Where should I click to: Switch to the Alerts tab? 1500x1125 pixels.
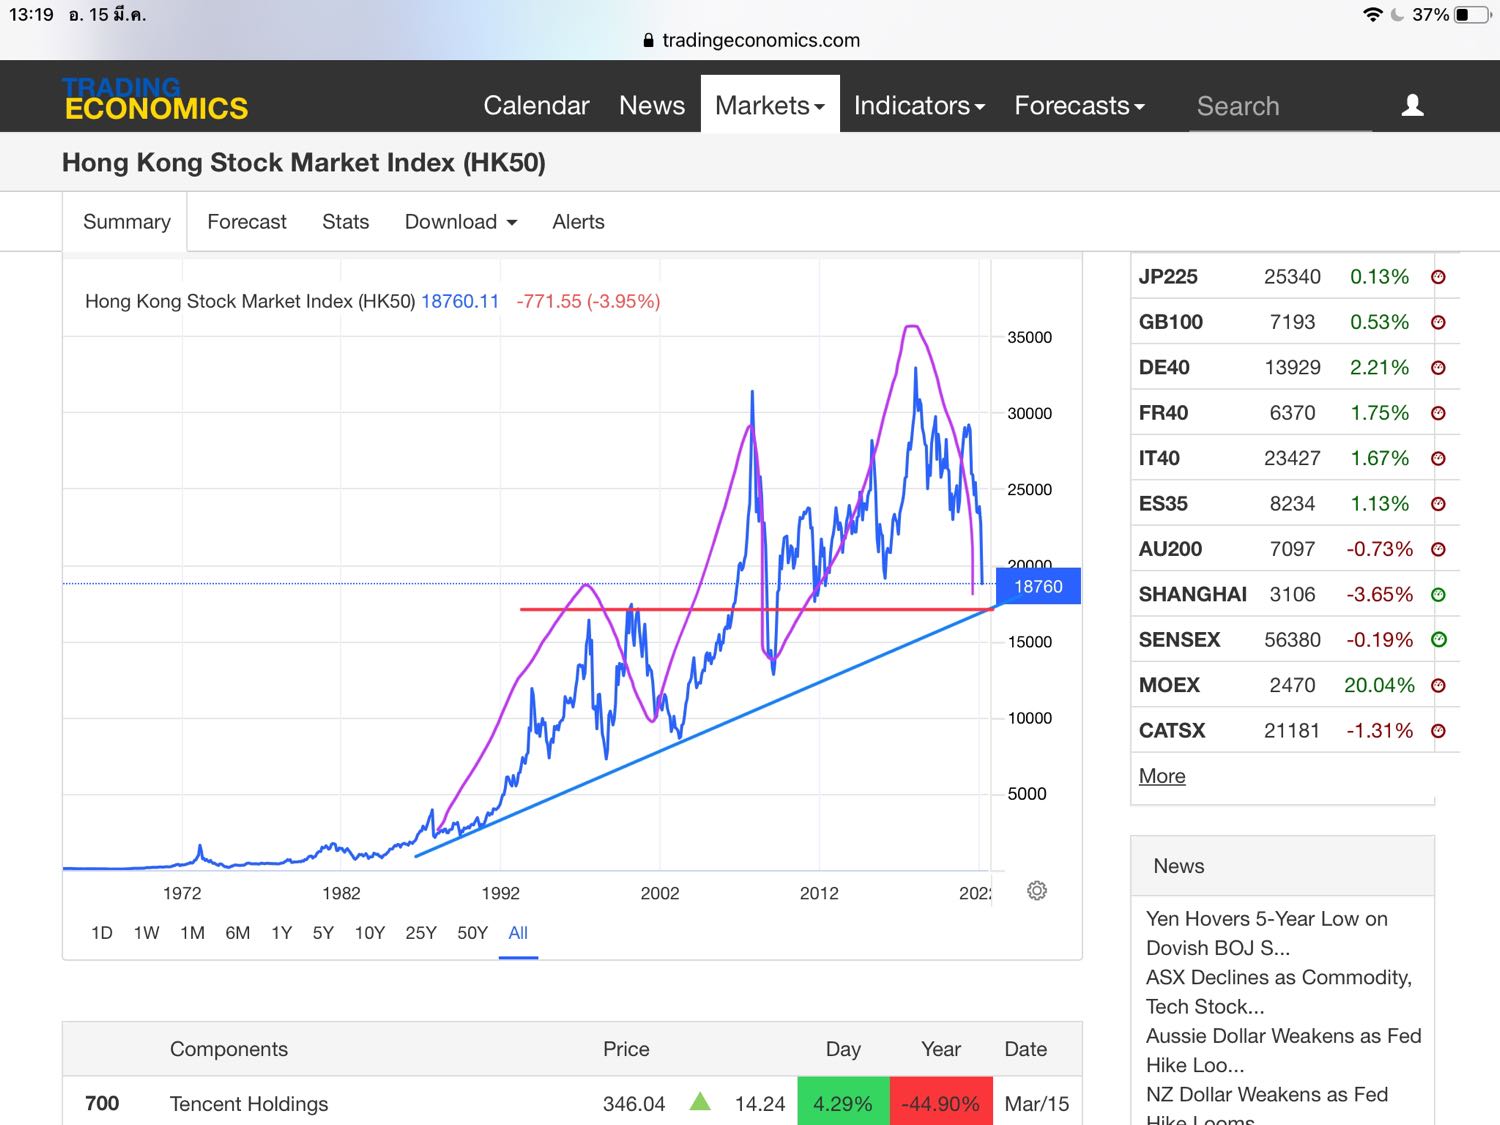coord(578,222)
